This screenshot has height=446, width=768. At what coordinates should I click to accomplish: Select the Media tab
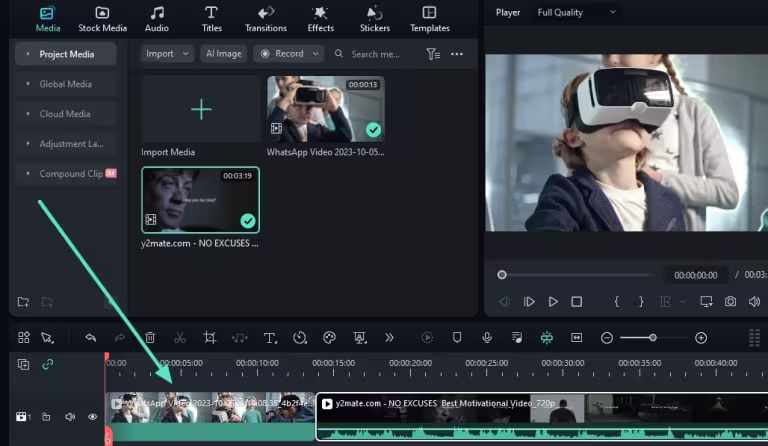point(48,19)
